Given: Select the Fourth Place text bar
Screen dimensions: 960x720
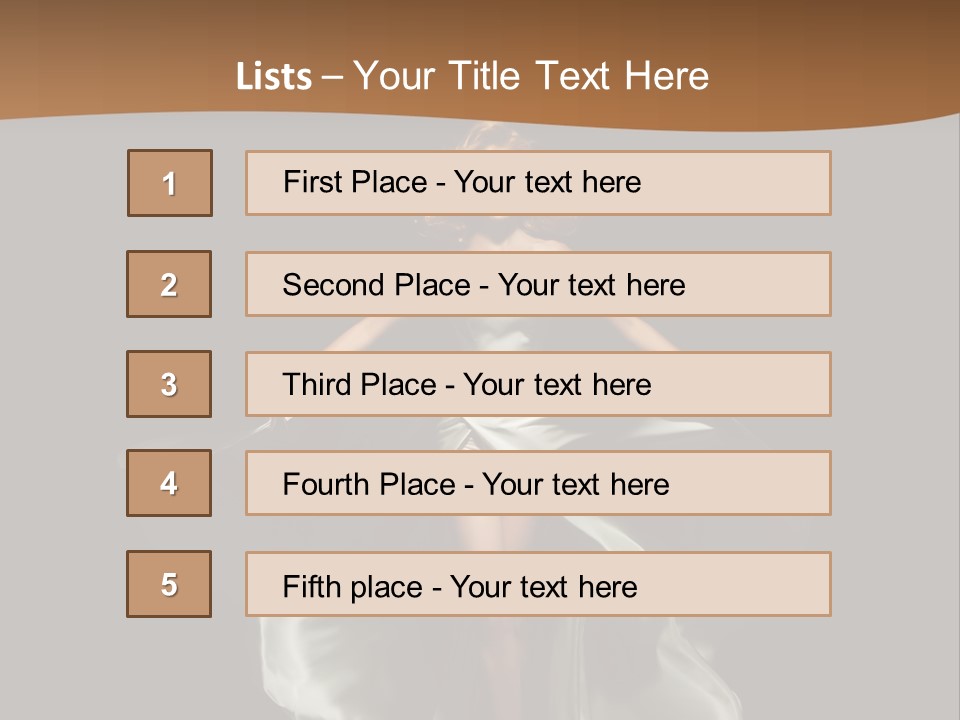Looking at the screenshot, I should click(x=538, y=483).
